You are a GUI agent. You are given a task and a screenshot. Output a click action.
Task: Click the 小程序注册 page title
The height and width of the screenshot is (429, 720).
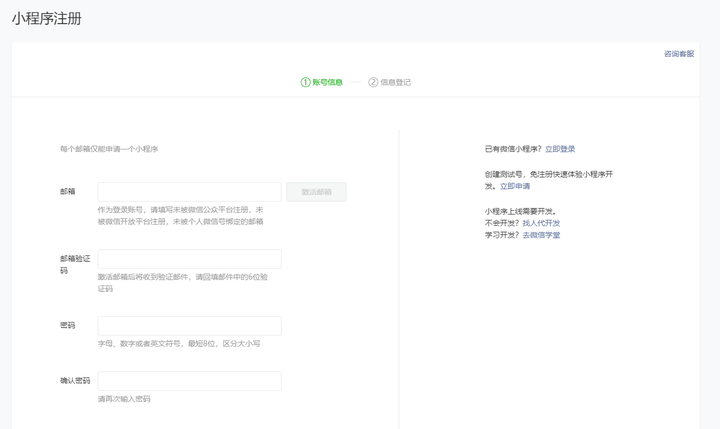(47, 19)
